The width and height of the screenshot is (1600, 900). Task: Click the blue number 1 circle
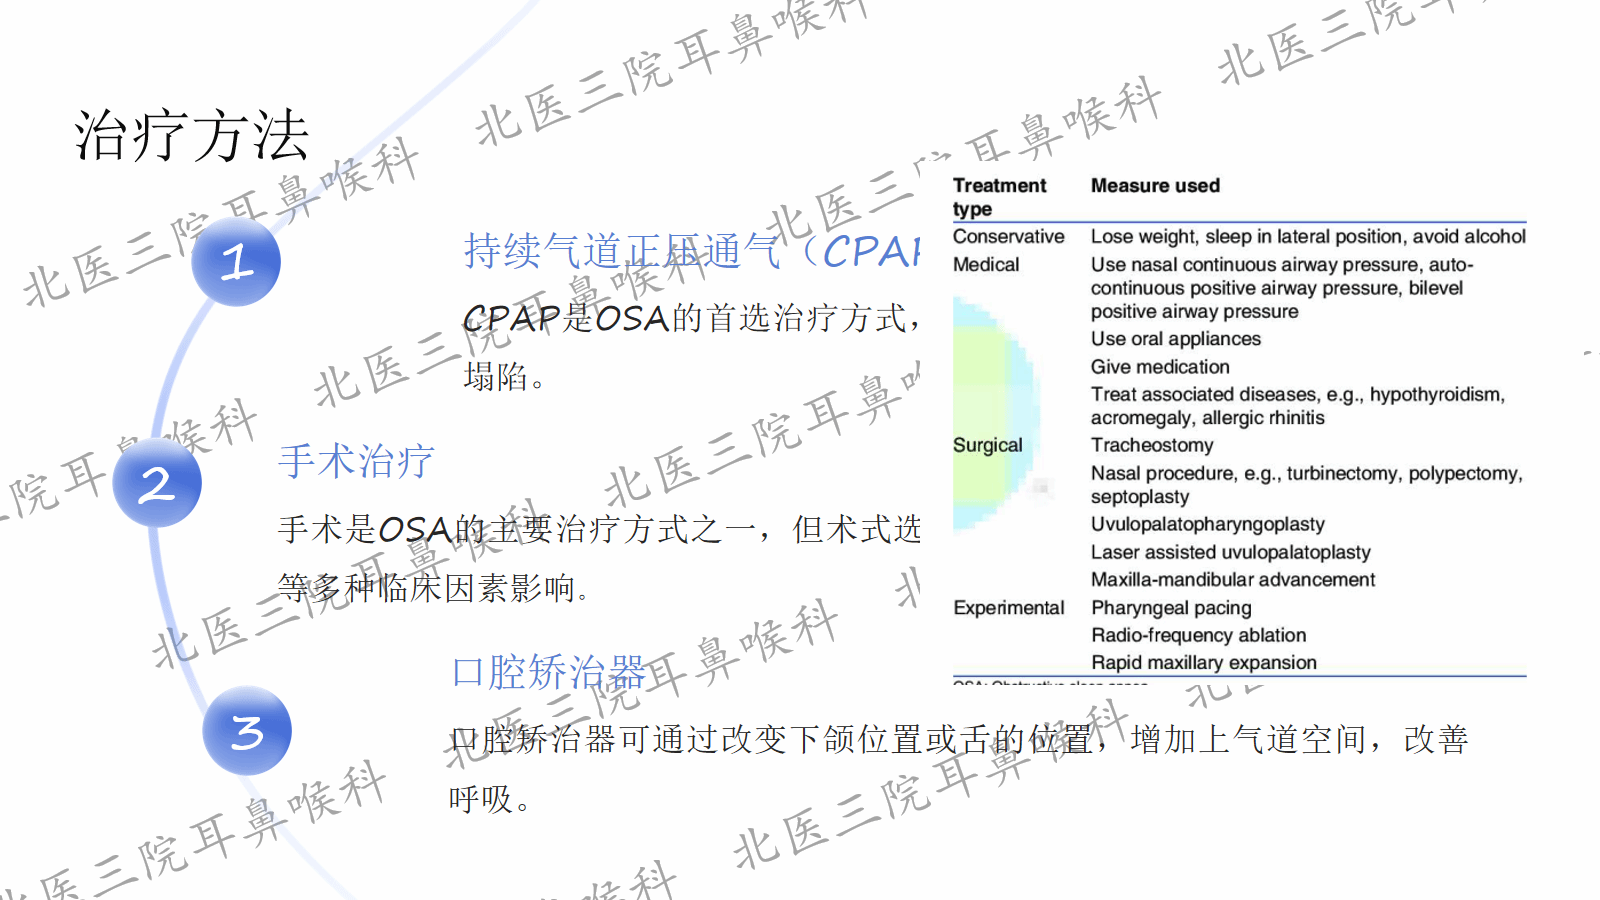236,262
